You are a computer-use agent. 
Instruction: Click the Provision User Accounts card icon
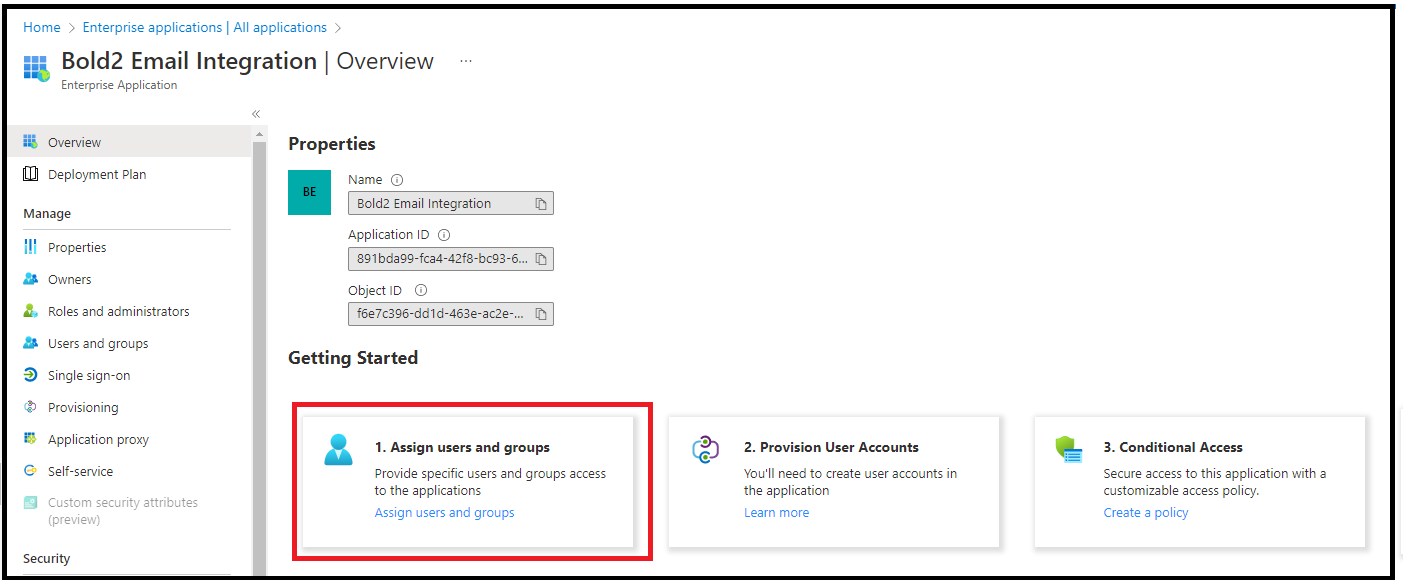[705, 451]
